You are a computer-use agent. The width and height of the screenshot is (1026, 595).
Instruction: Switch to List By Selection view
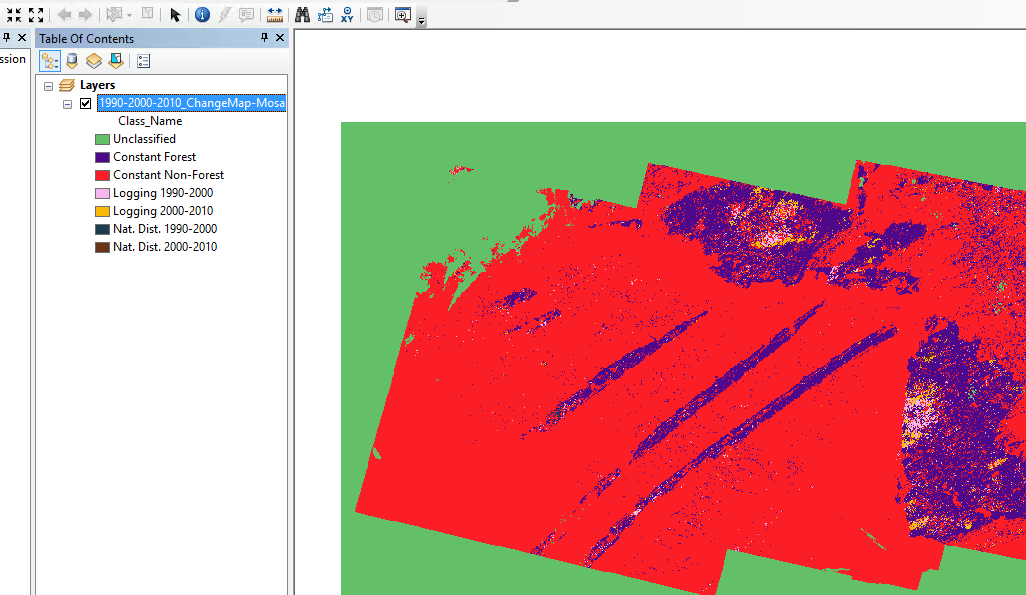(116, 61)
